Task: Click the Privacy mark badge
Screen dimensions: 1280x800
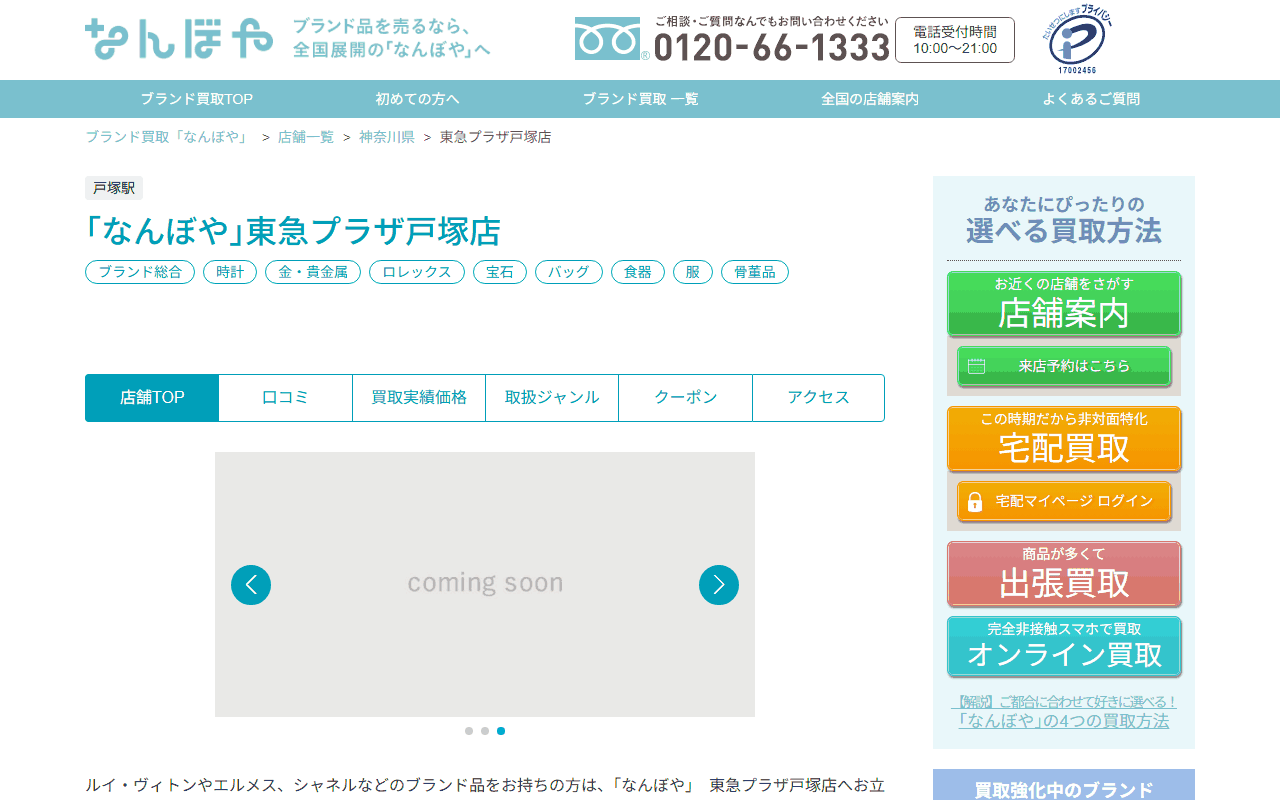Action: (1078, 40)
